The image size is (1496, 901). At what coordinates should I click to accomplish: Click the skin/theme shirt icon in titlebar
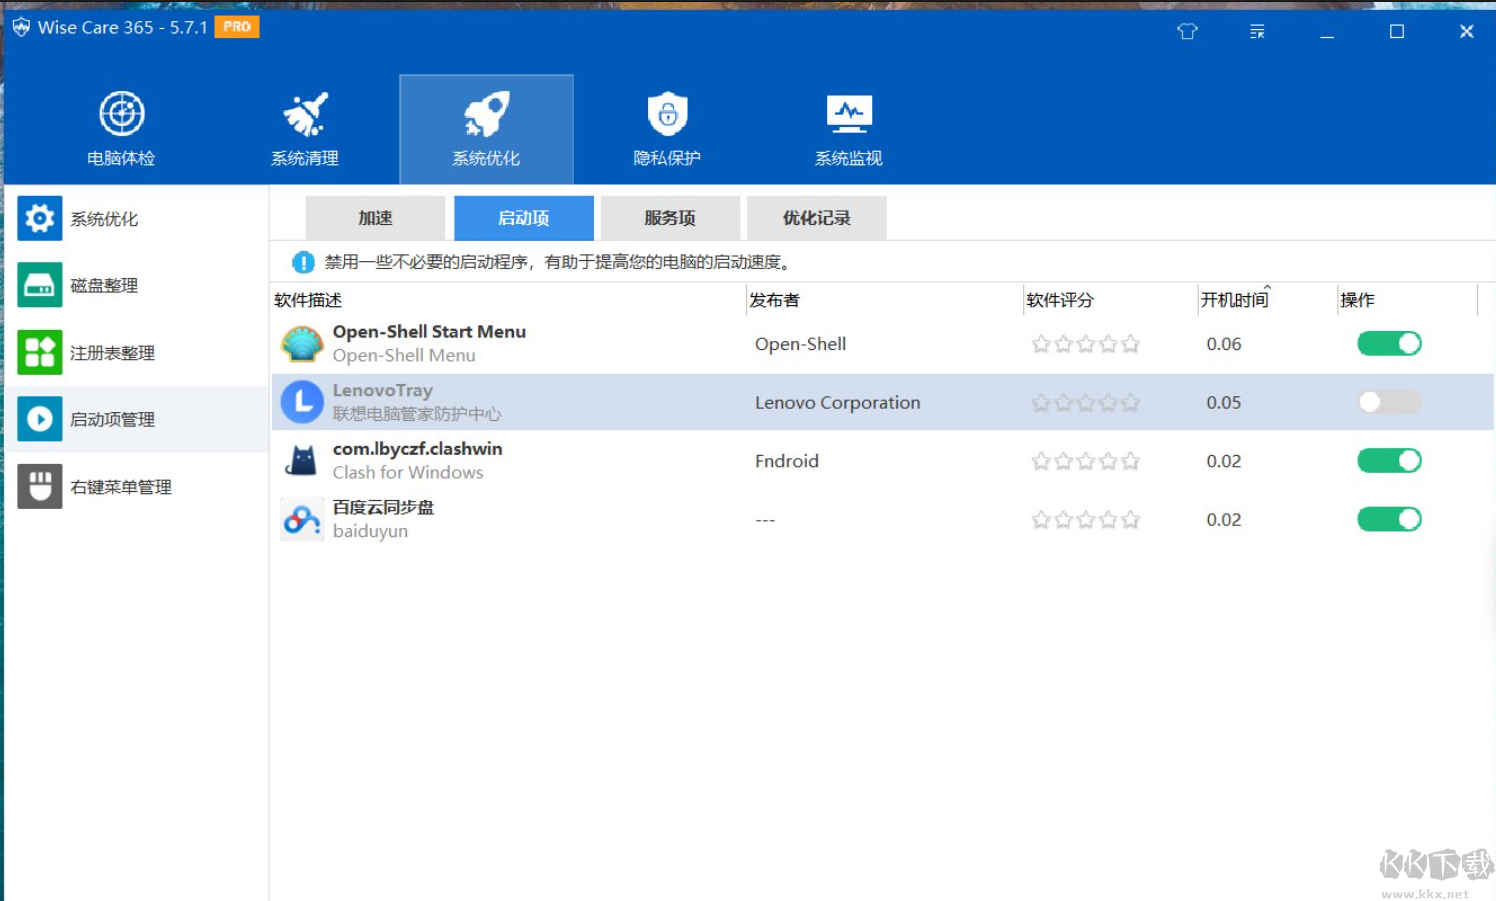tap(1187, 32)
